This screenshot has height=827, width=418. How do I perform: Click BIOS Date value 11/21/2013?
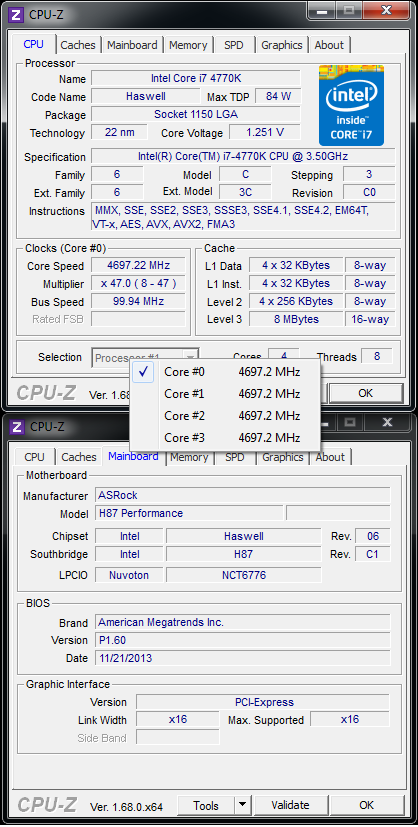243,658
